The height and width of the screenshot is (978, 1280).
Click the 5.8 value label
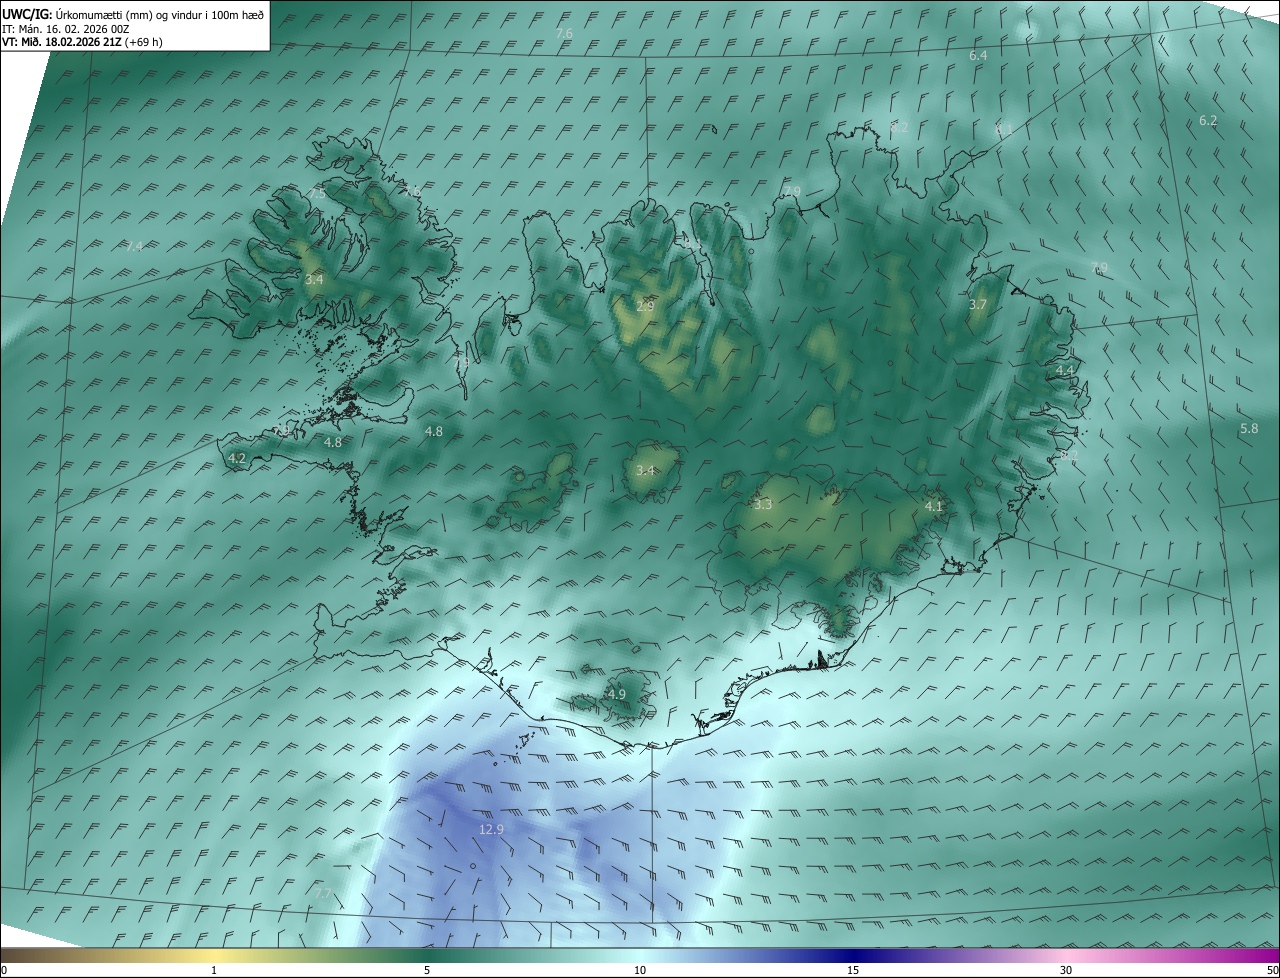(1249, 428)
